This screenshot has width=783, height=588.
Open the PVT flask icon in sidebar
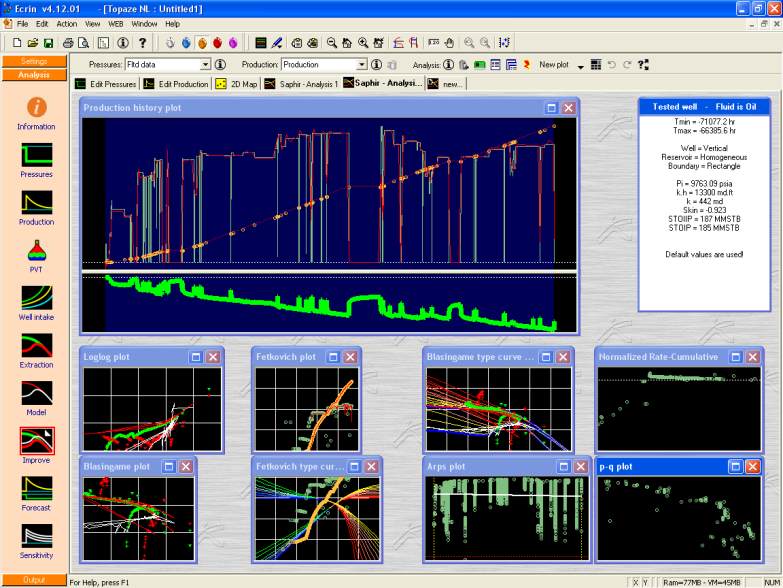[x=36, y=249]
